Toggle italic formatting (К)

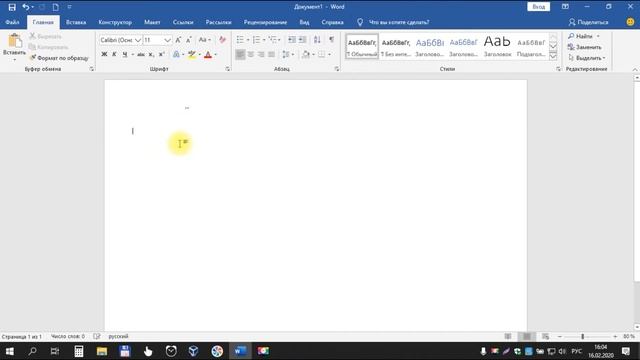tap(114, 54)
